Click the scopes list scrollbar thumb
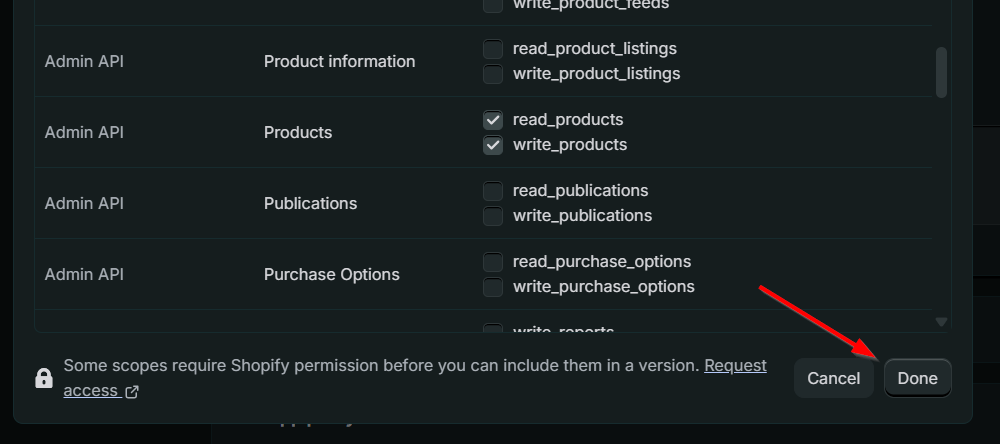 click(940, 72)
